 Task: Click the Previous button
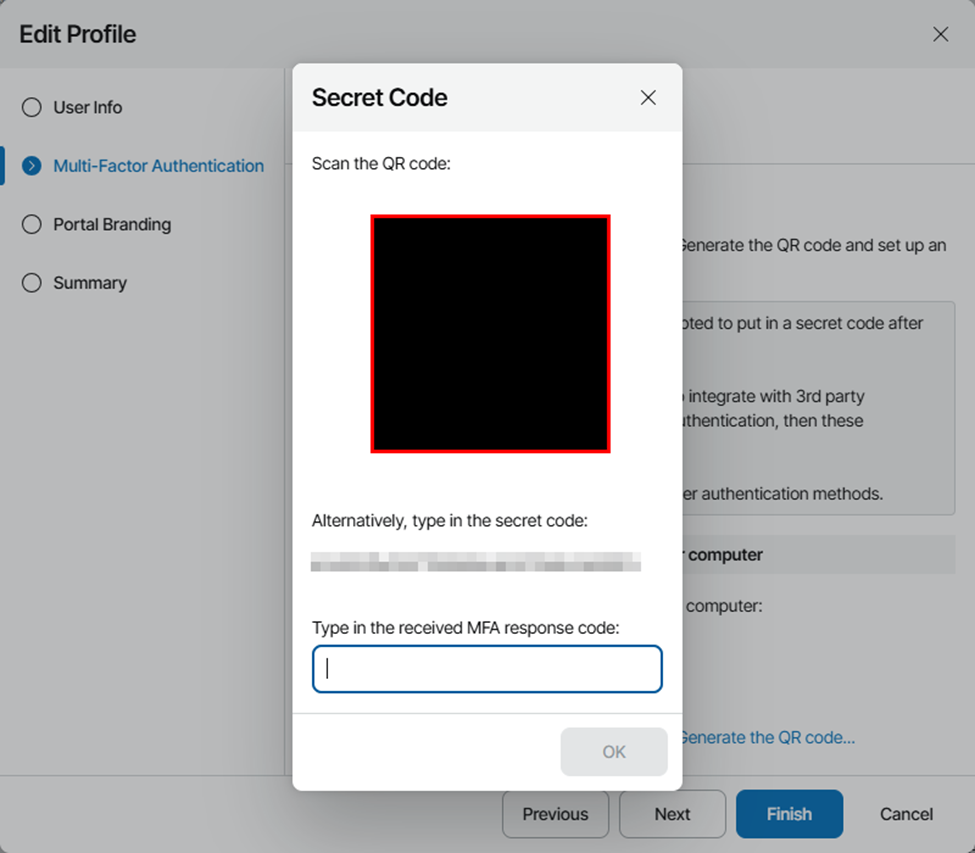click(555, 814)
